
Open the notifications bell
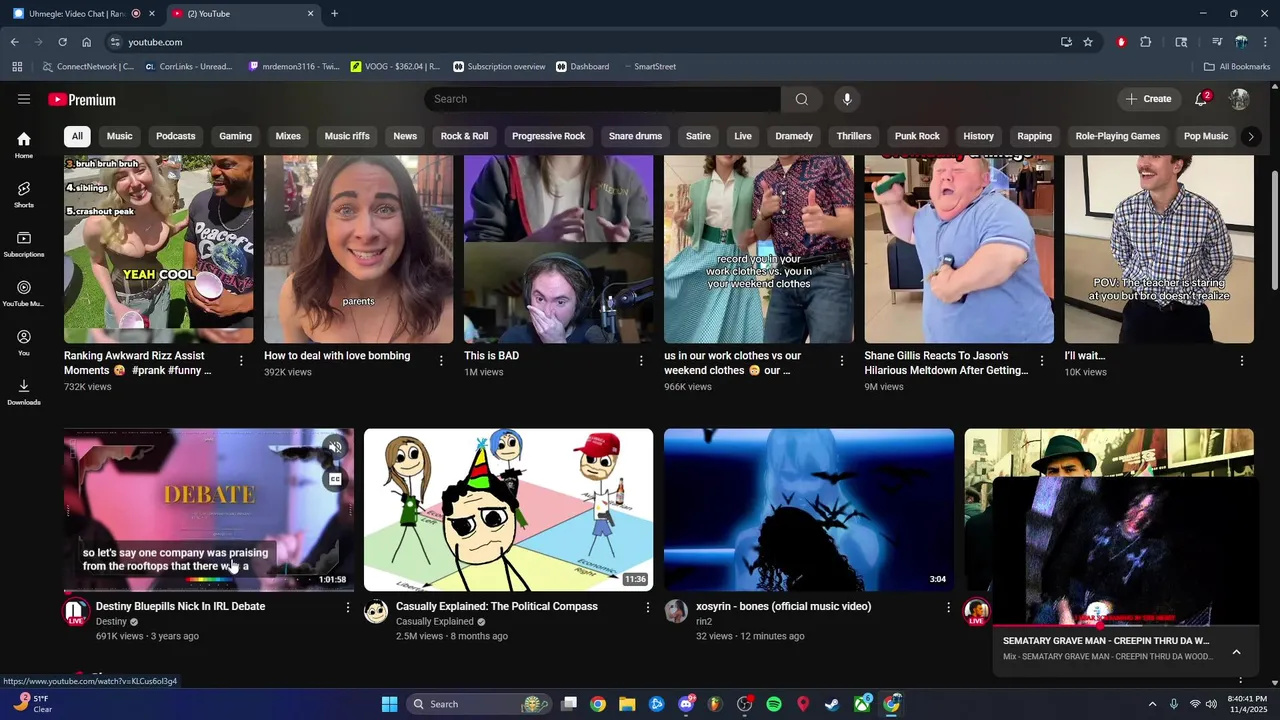(1202, 99)
